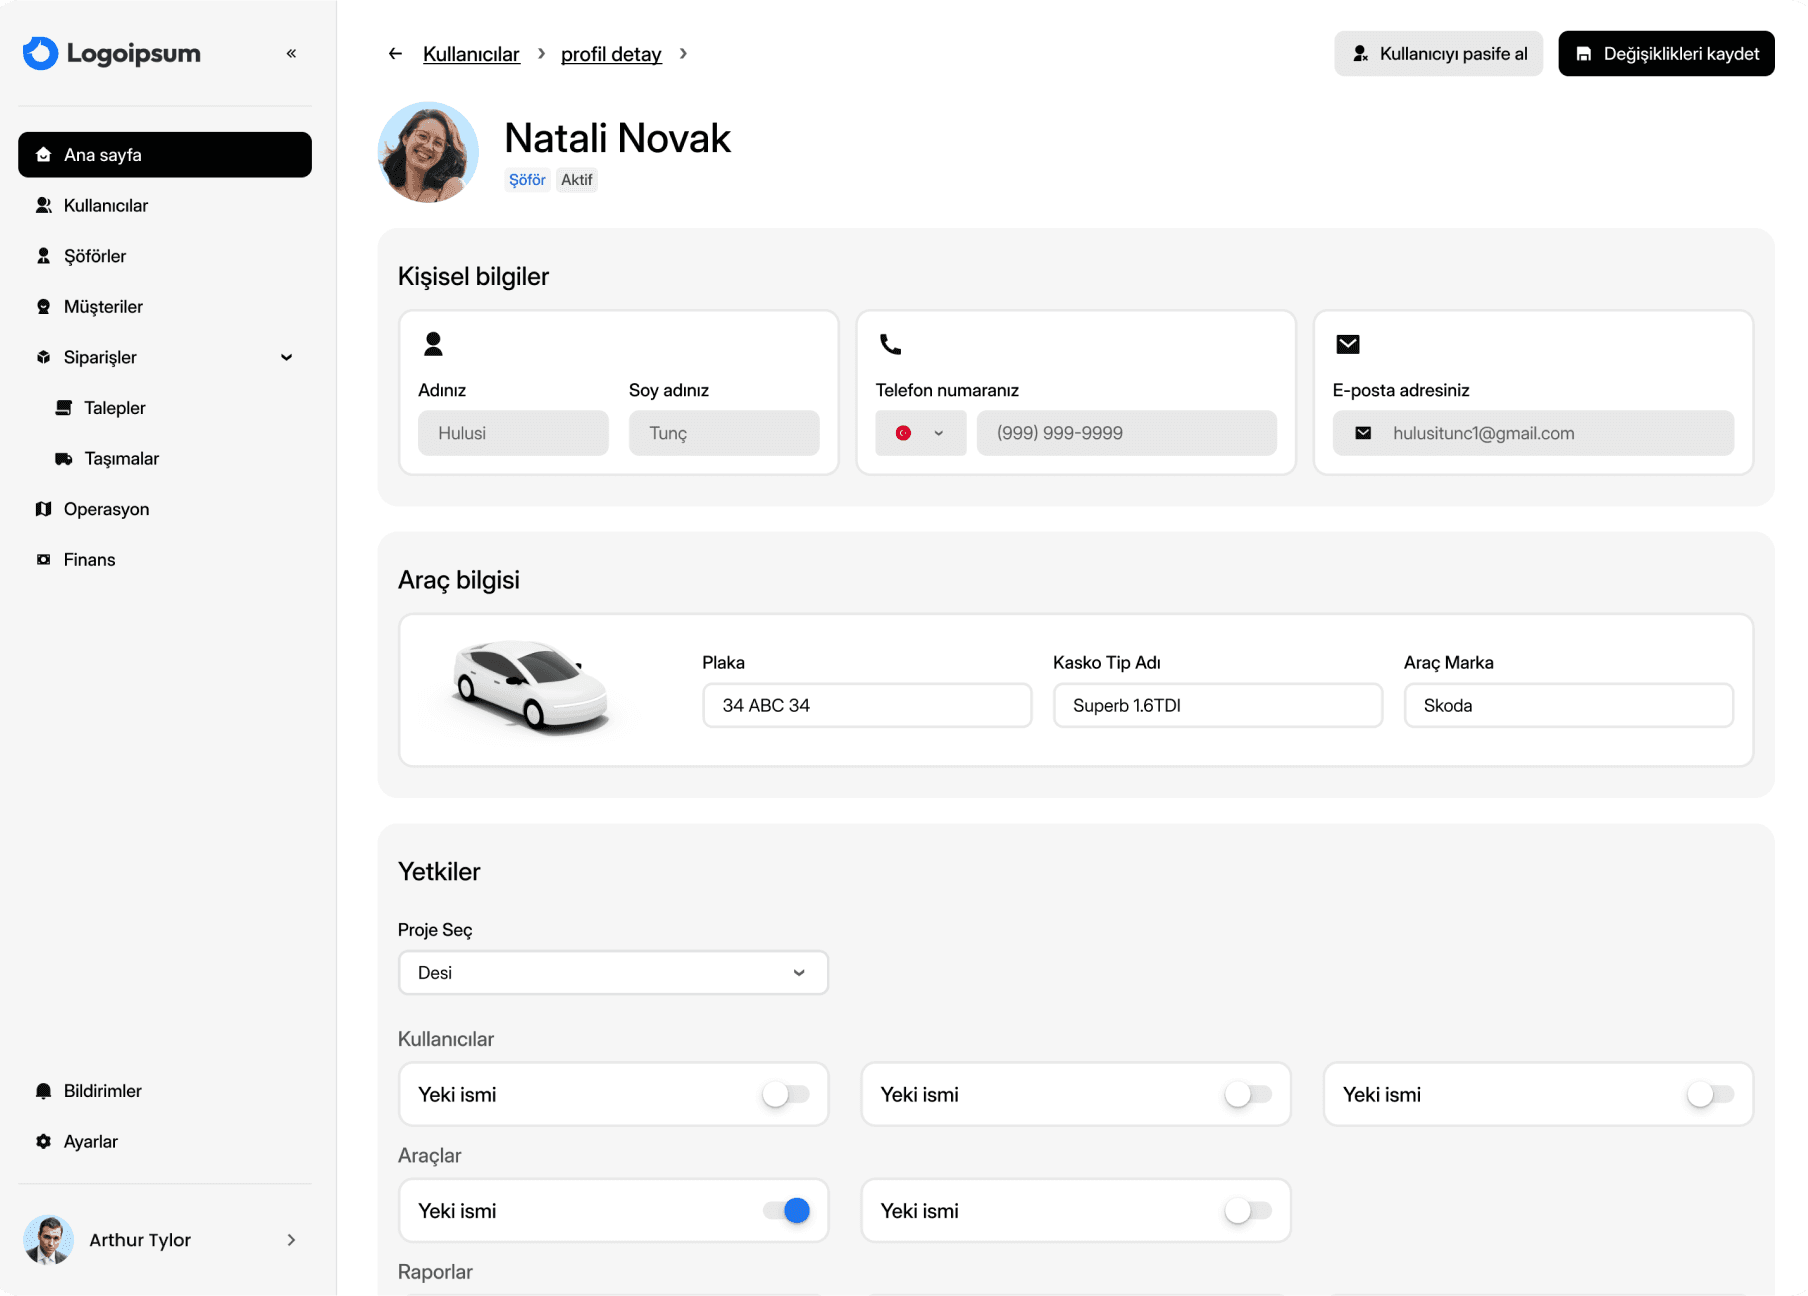Open the country flag phone code dropdown
Viewport: 1808px width, 1296px height.
[x=920, y=433]
